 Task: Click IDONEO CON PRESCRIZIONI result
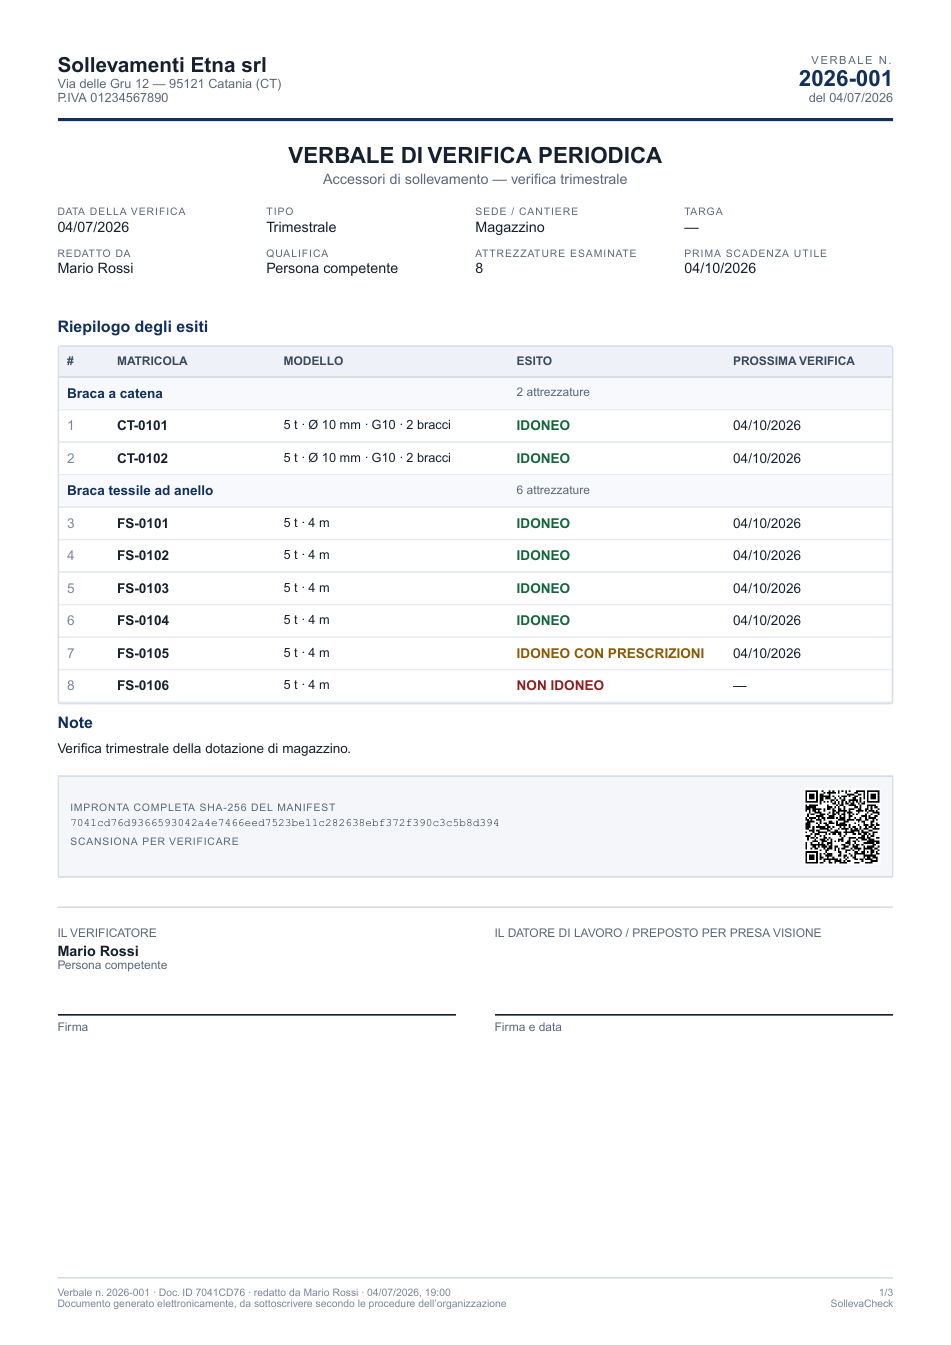[x=610, y=653]
